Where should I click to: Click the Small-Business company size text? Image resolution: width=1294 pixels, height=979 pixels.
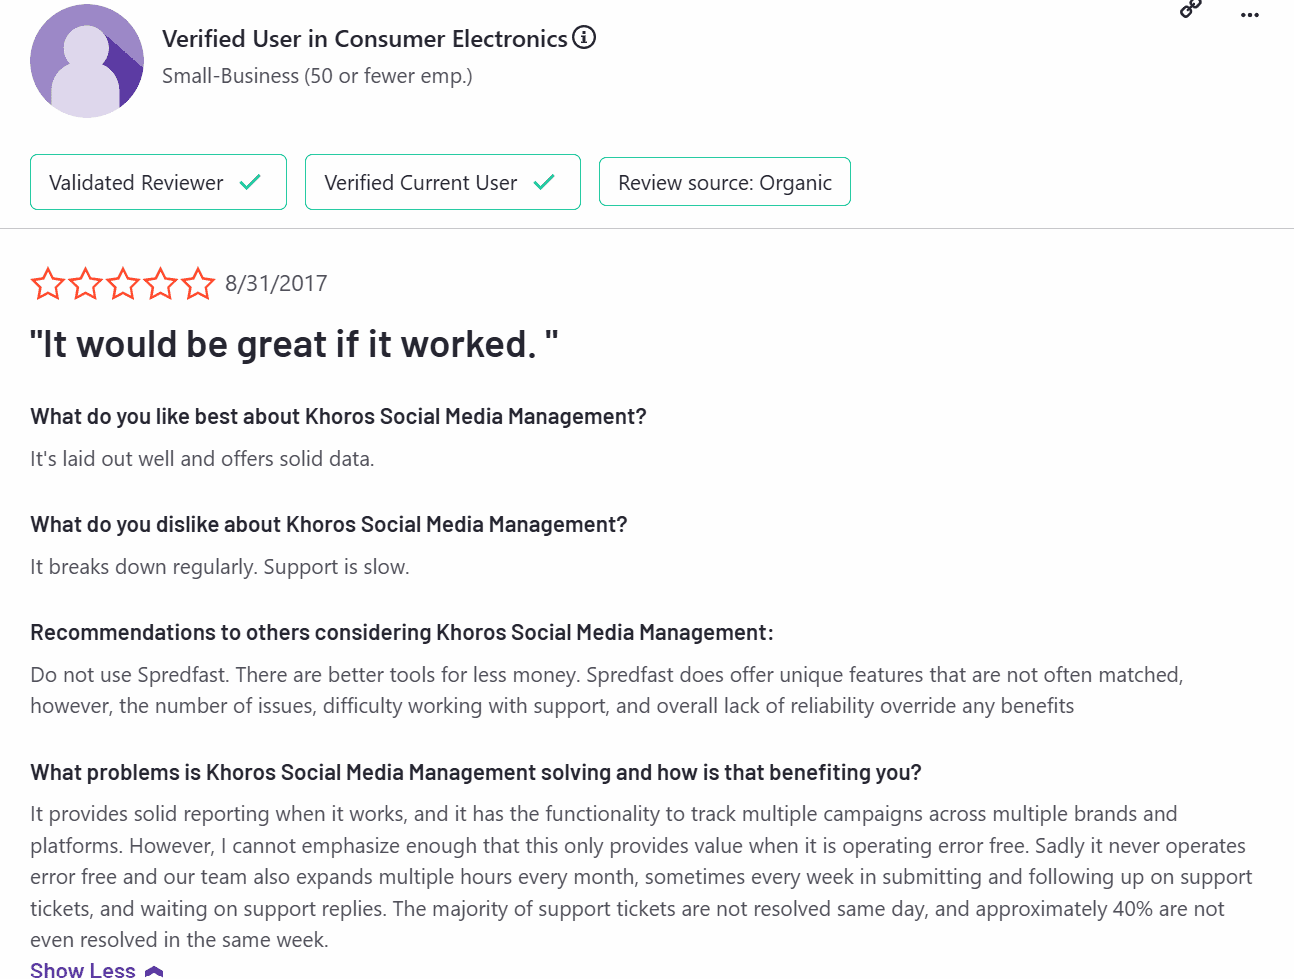pyautogui.click(x=317, y=76)
